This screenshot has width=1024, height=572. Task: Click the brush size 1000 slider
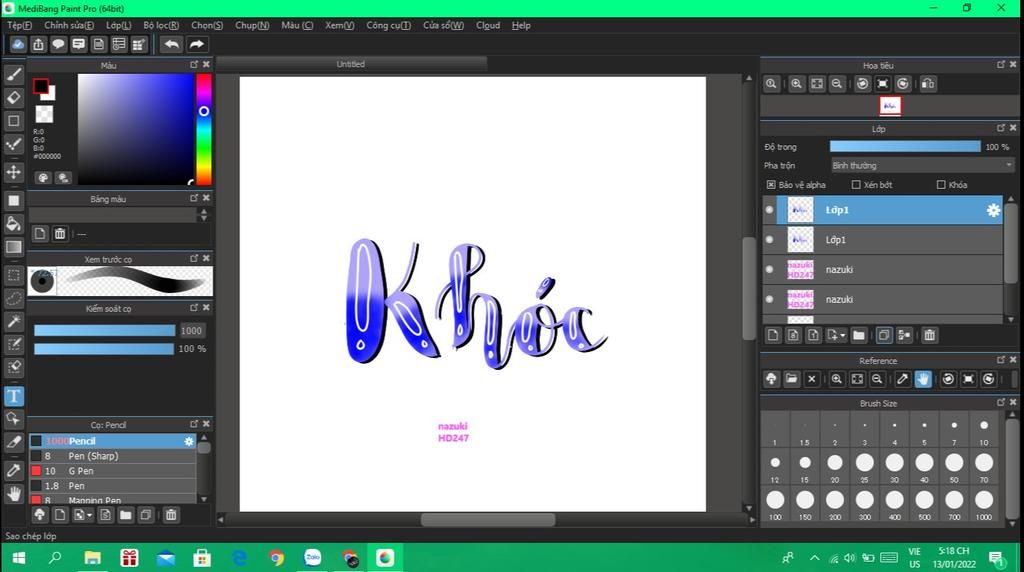coord(104,331)
